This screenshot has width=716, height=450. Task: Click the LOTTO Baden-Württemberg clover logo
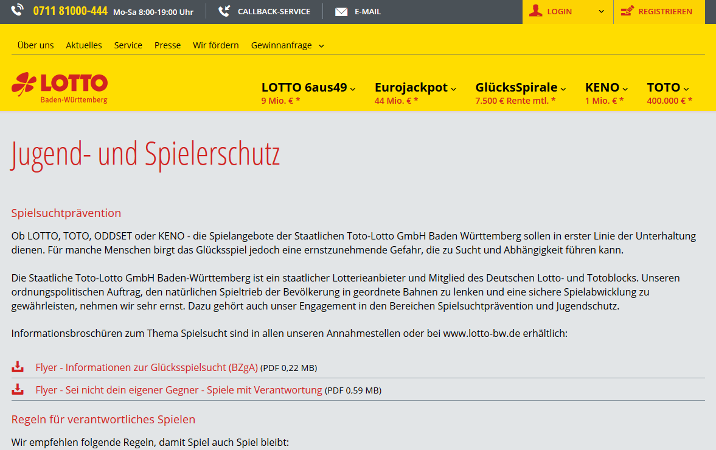(60, 88)
